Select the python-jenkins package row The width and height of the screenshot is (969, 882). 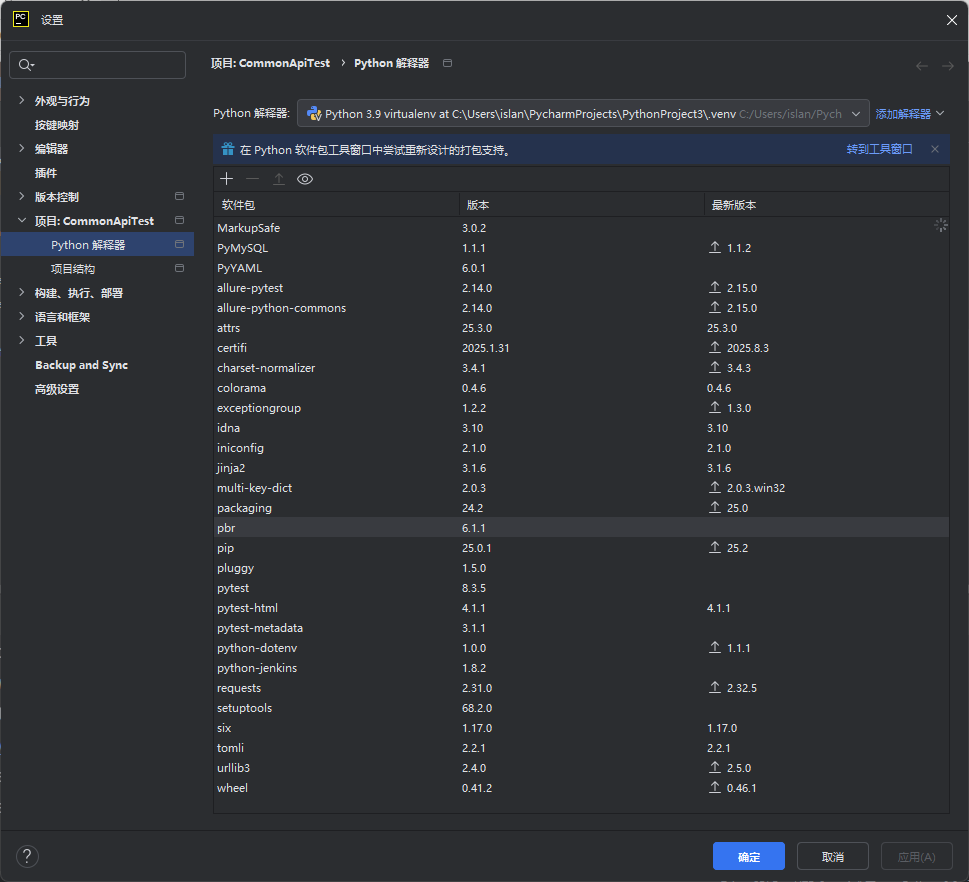581,668
